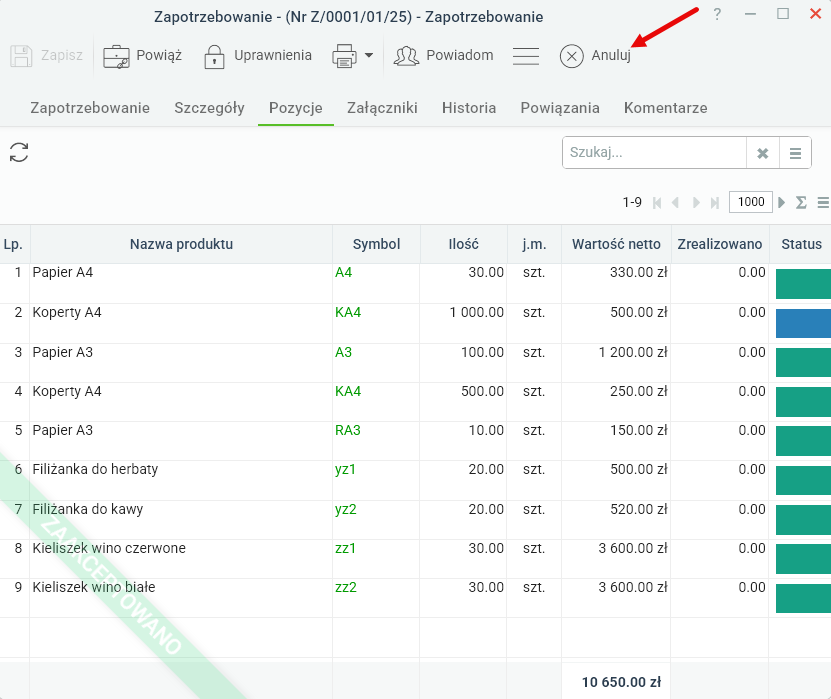Sort by Lp. column header
The width and height of the screenshot is (831, 699).
tap(13, 244)
